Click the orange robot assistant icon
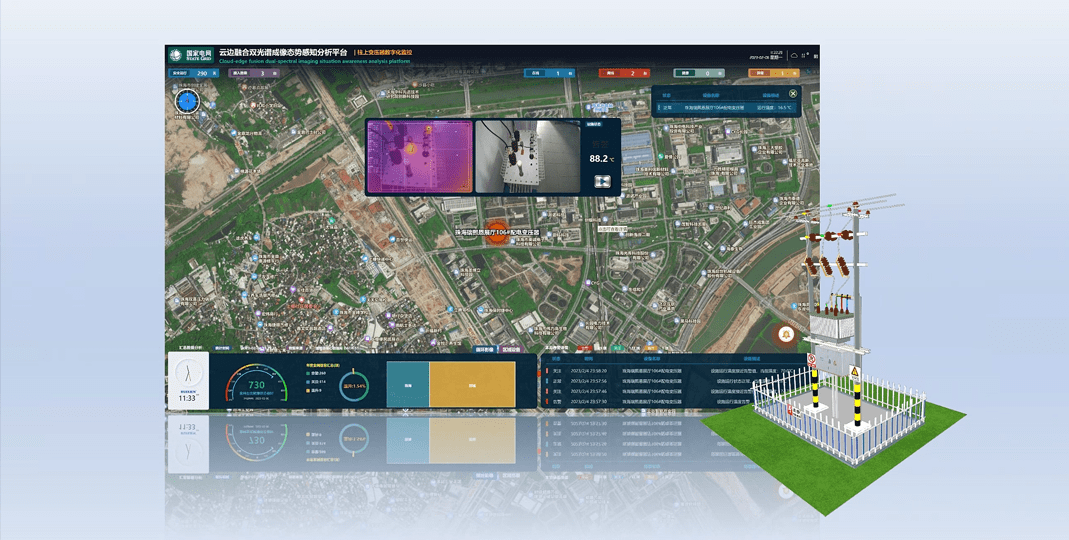This screenshot has width=1069, height=540. (x=787, y=334)
